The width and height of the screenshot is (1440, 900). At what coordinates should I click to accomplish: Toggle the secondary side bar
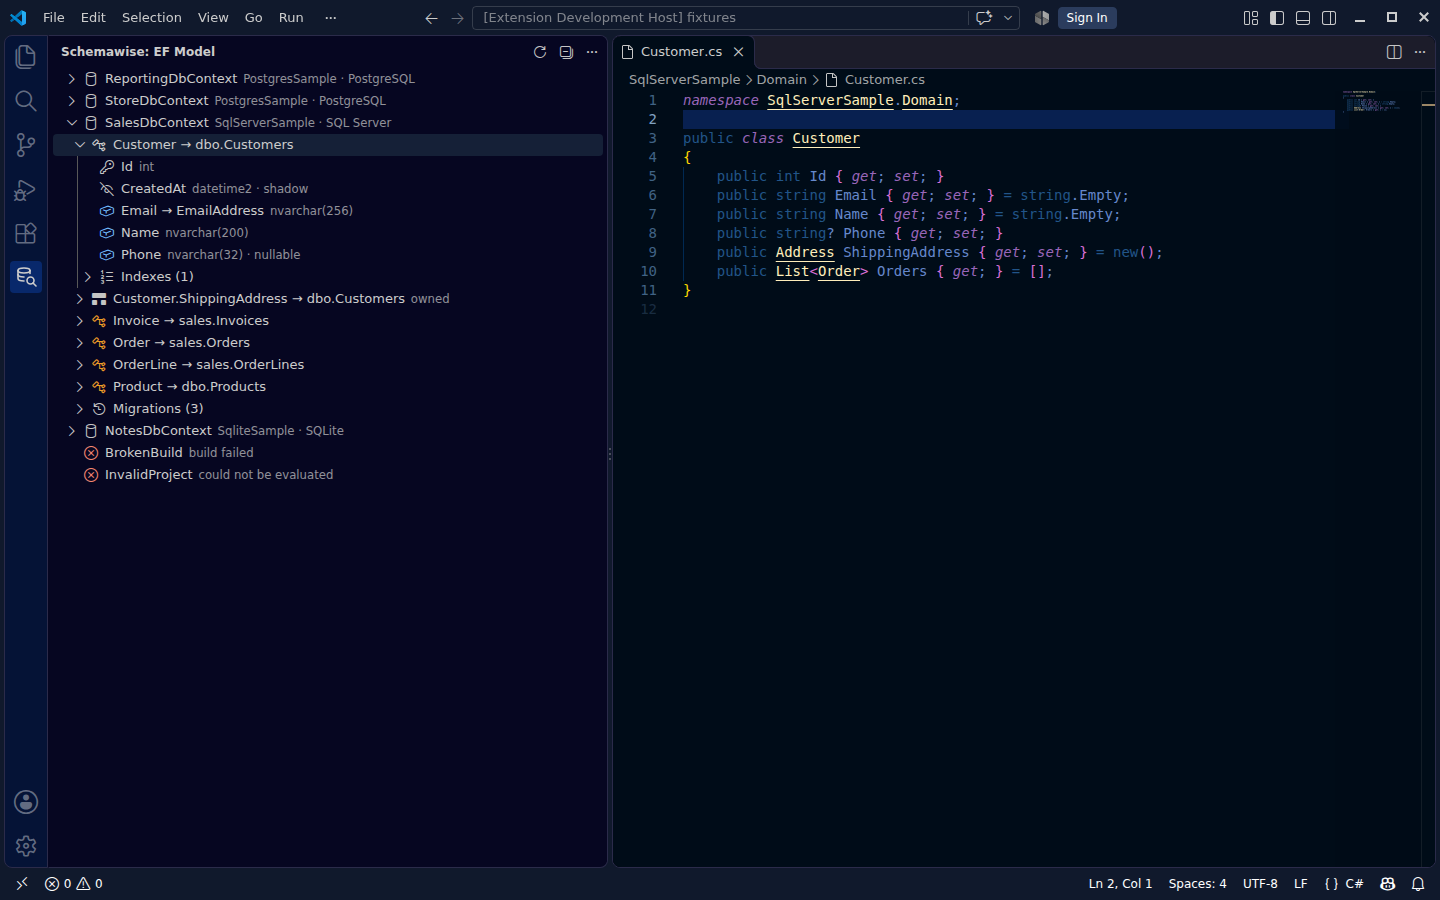point(1329,18)
